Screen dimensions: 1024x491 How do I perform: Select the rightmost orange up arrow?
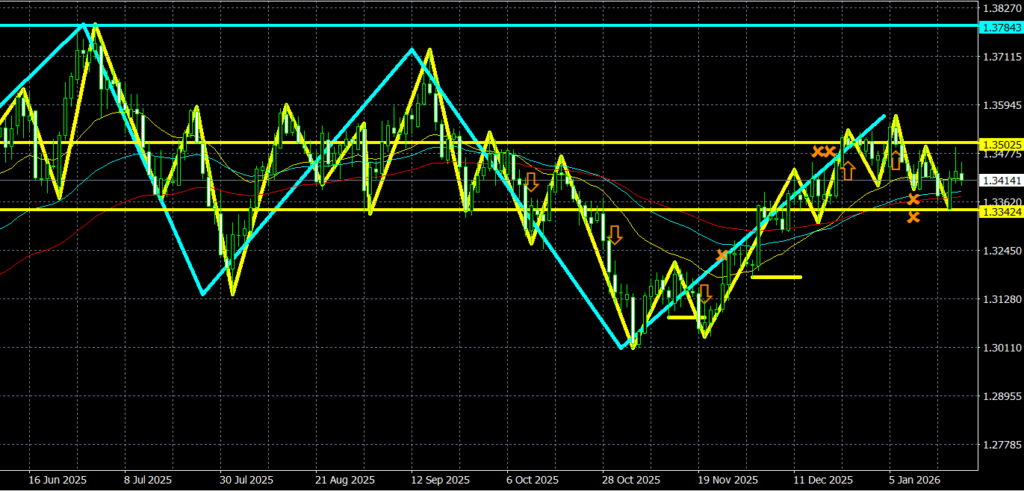click(896, 160)
